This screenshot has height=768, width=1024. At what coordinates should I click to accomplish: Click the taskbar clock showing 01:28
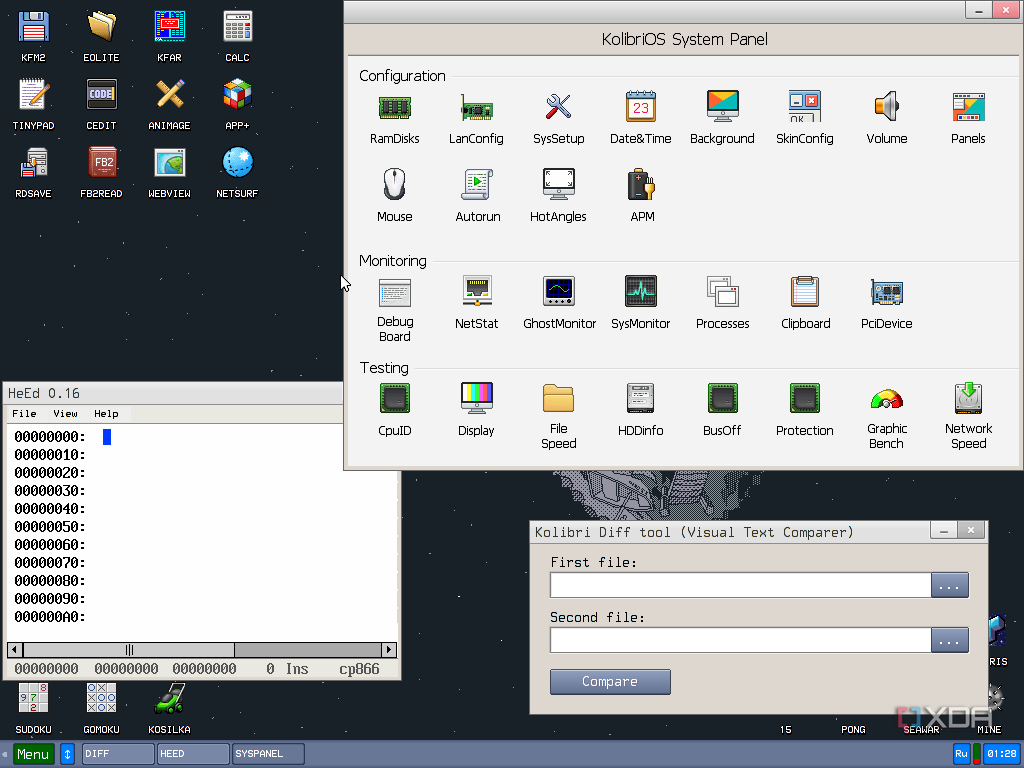1002,754
